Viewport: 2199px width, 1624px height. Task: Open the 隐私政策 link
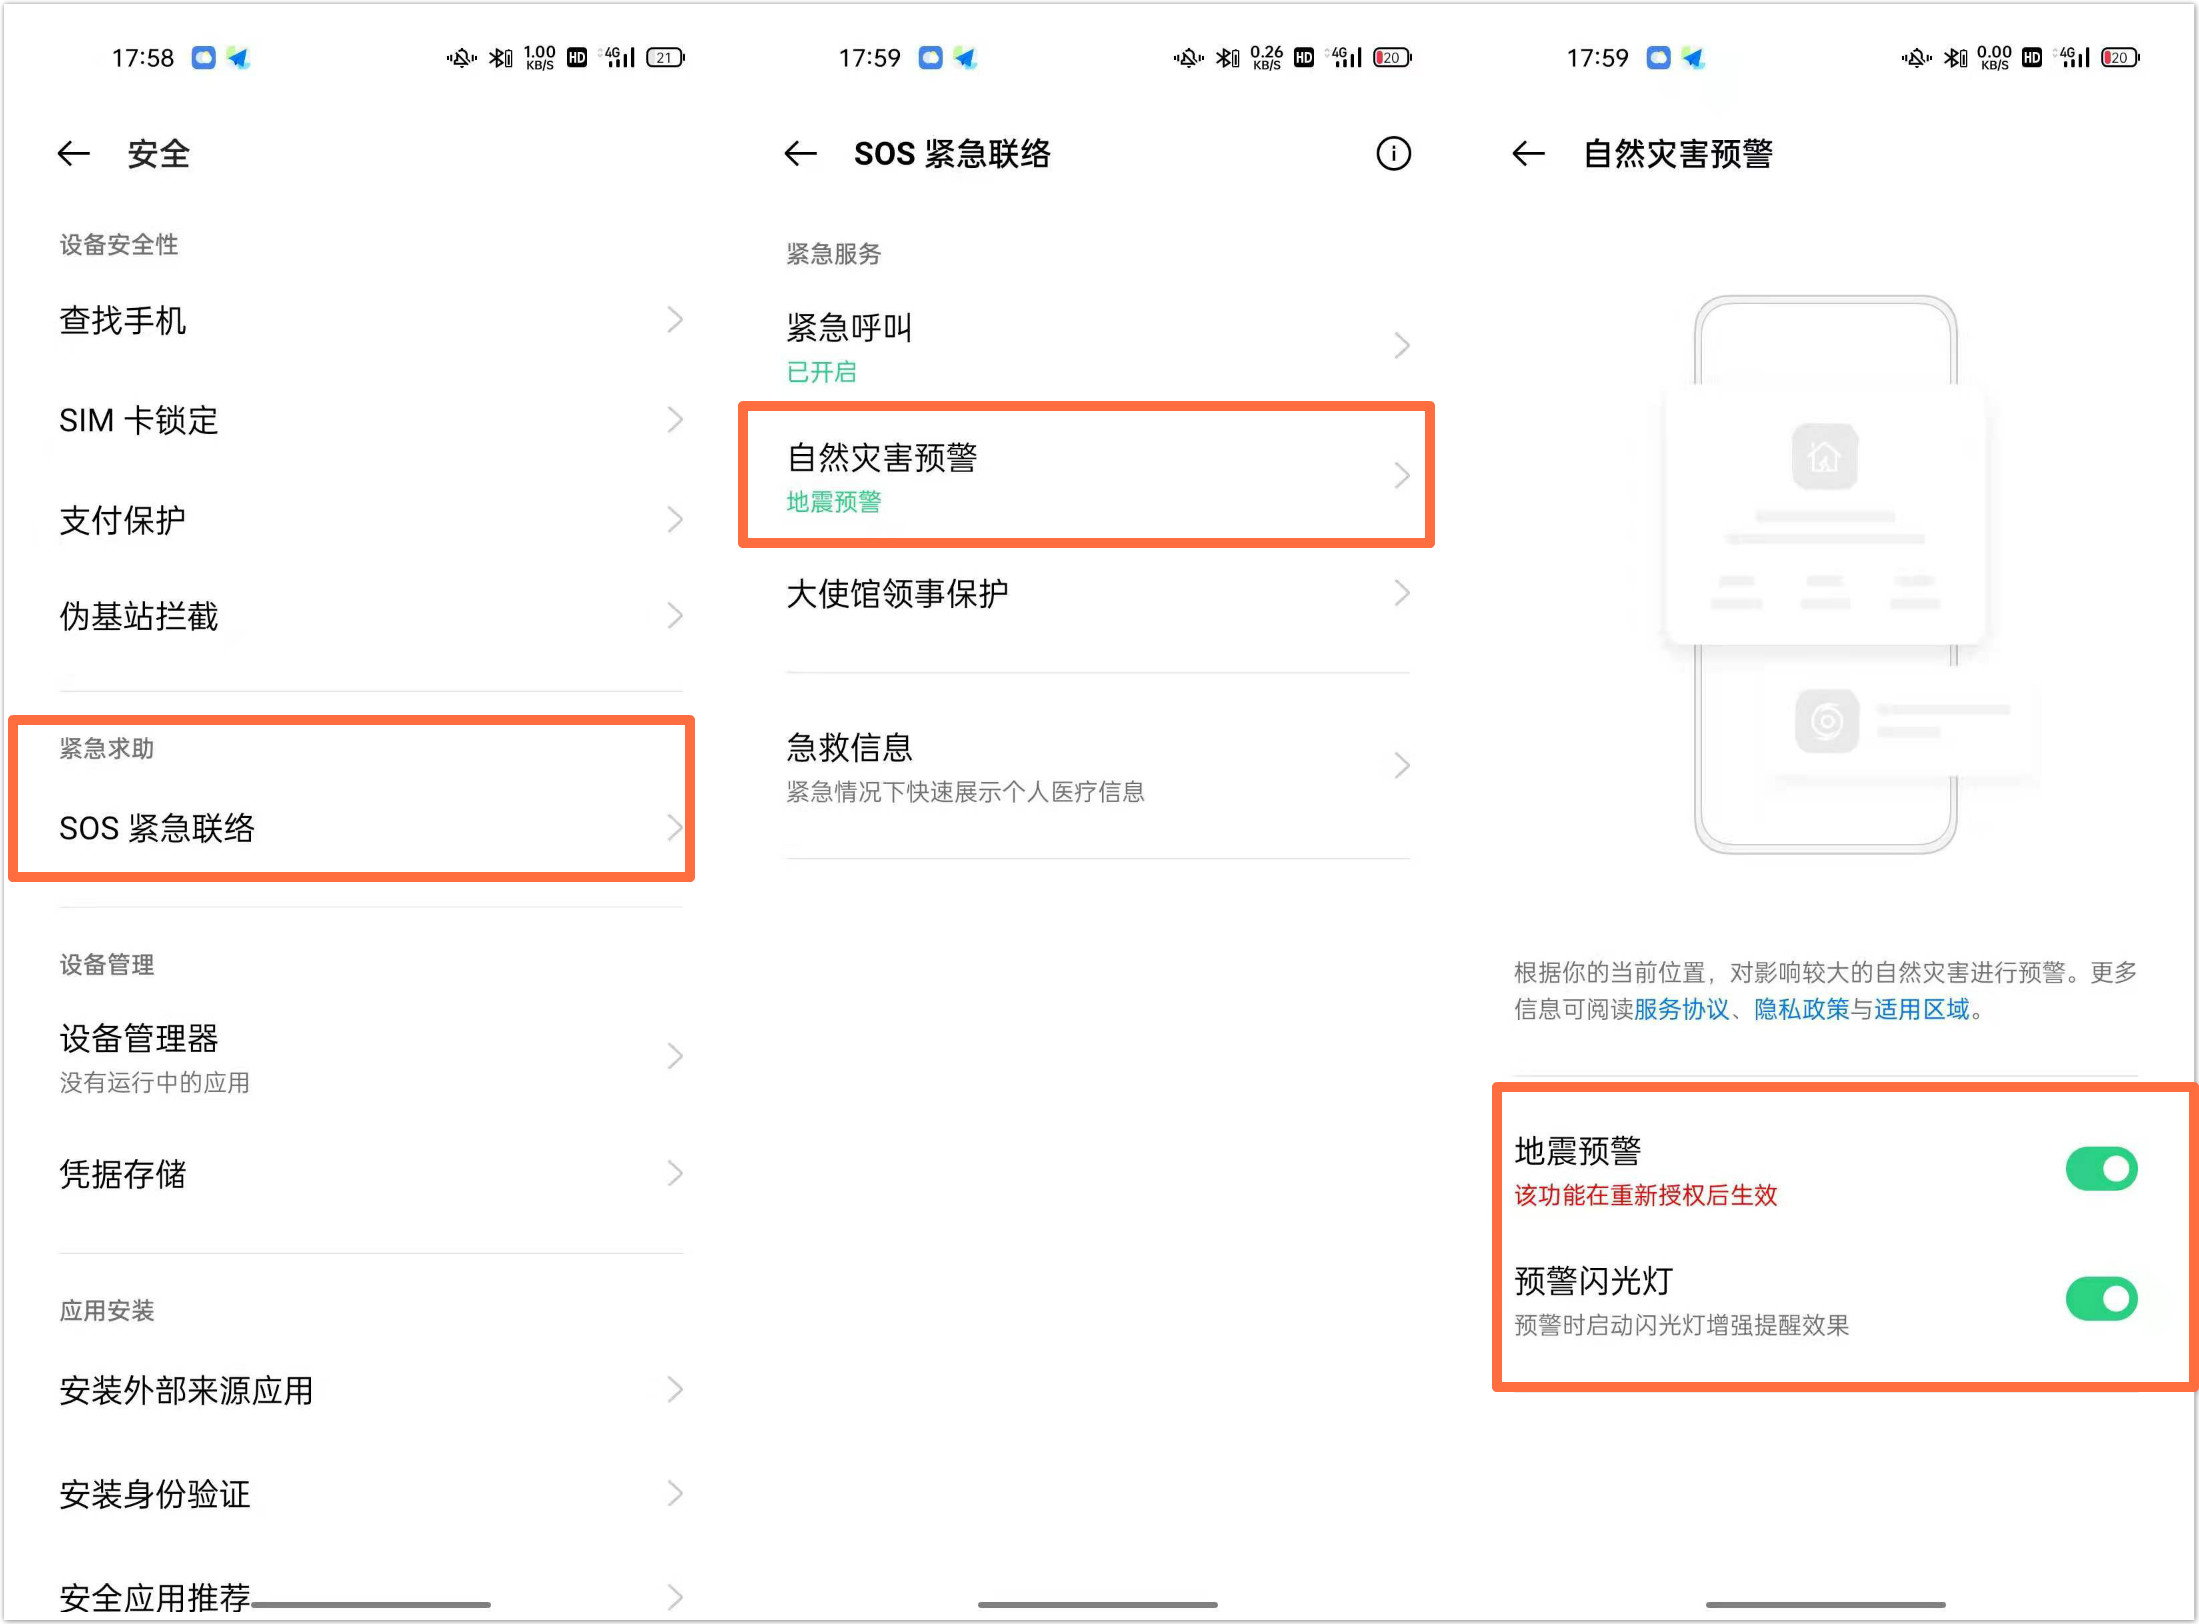point(1801,1009)
